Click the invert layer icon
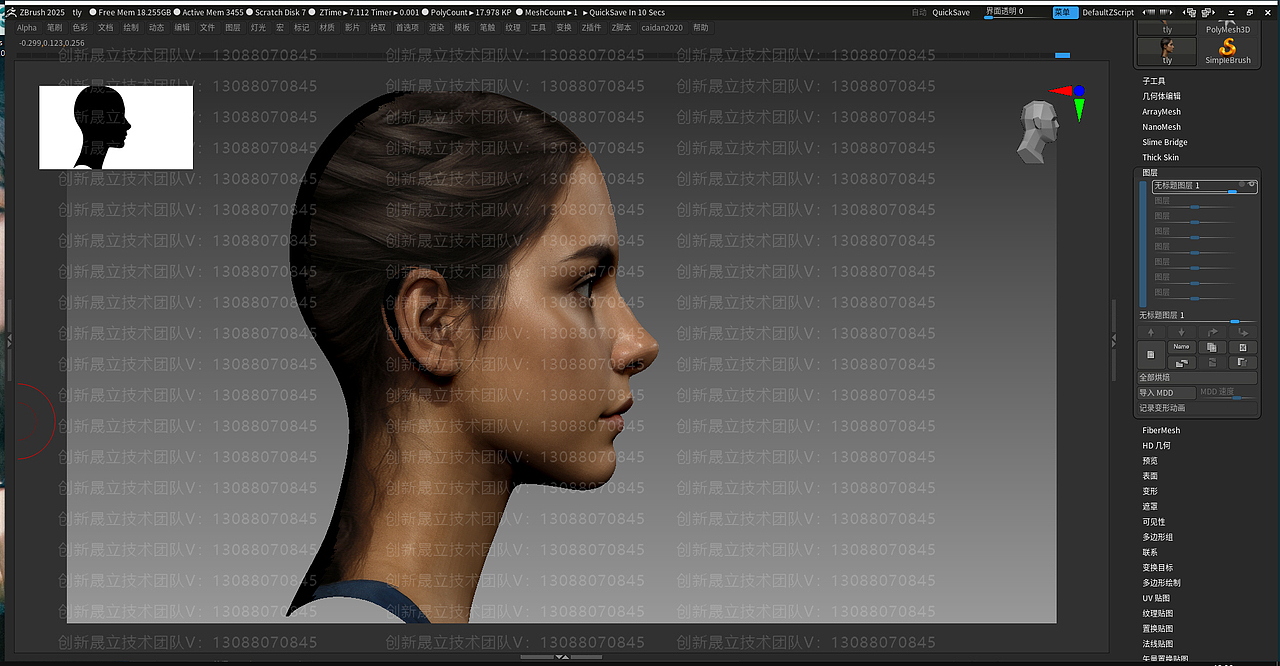 pos(1243,363)
